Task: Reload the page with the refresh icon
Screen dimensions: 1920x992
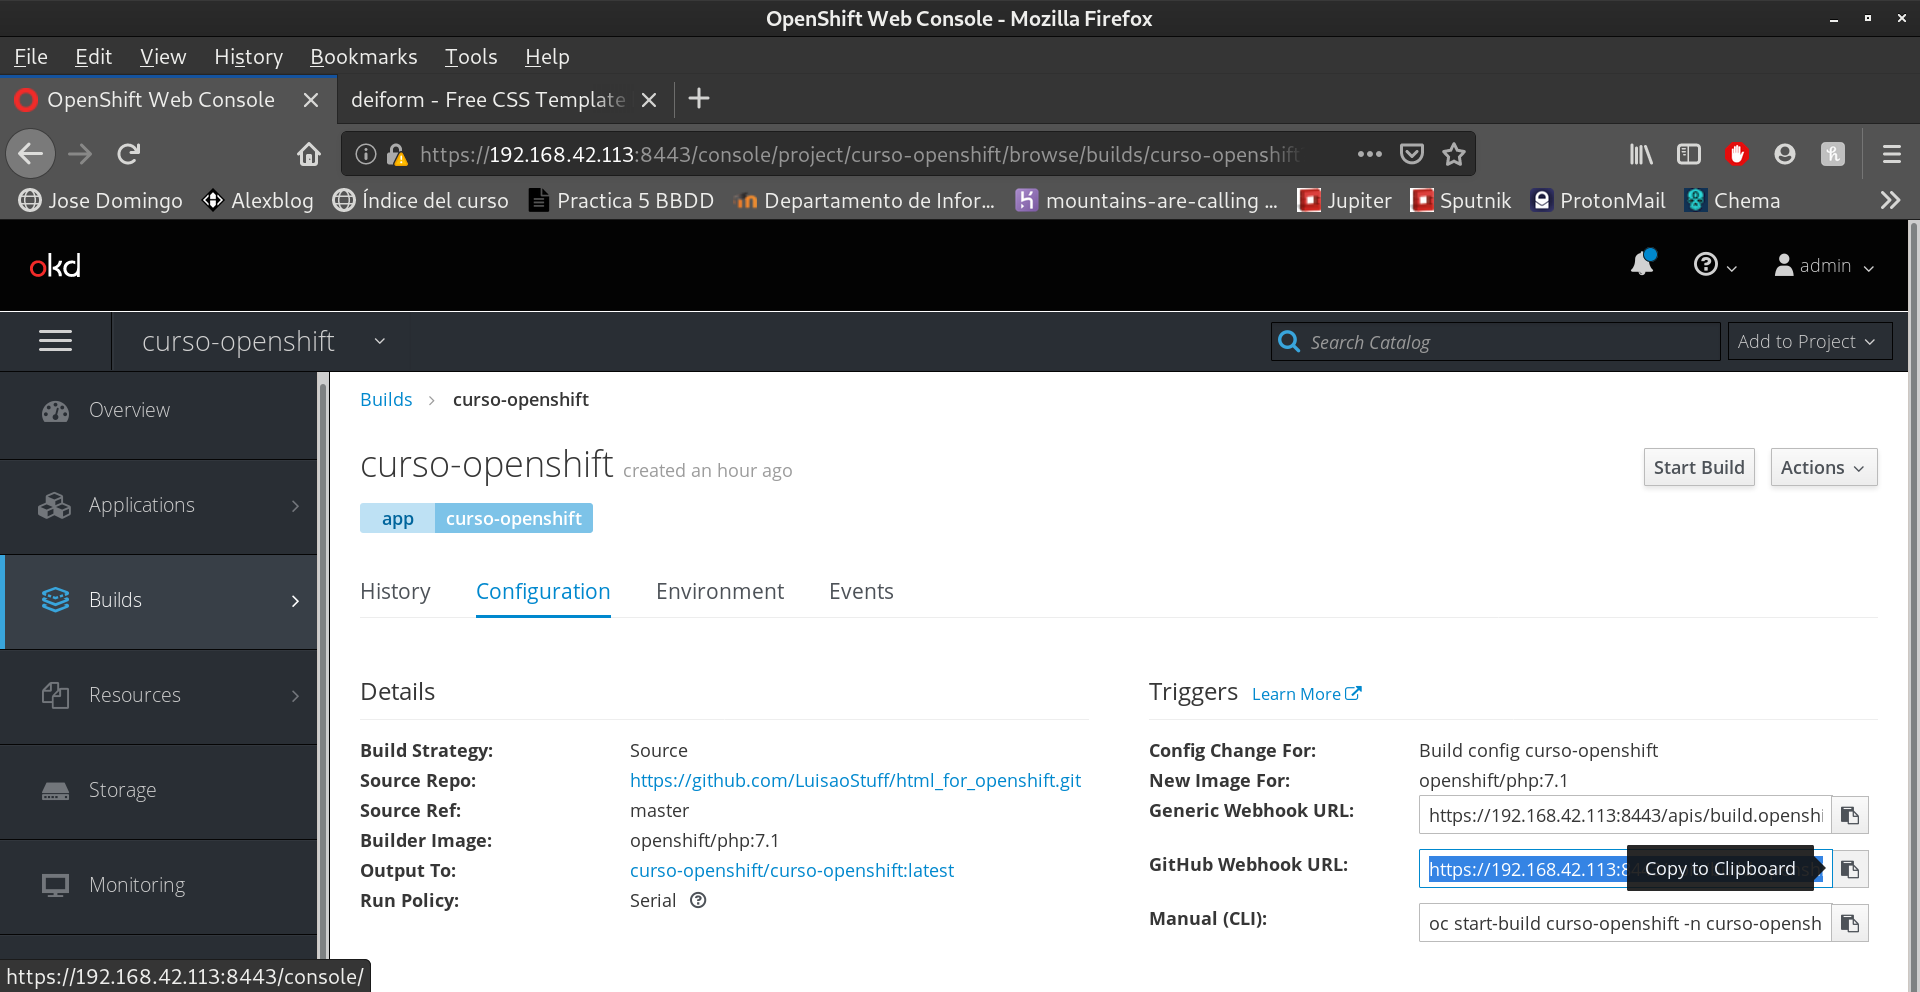Action: (129, 154)
